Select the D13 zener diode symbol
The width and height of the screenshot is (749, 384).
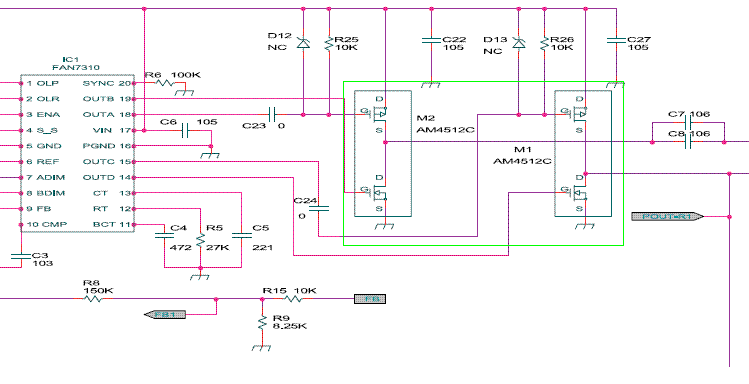click(518, 43)
